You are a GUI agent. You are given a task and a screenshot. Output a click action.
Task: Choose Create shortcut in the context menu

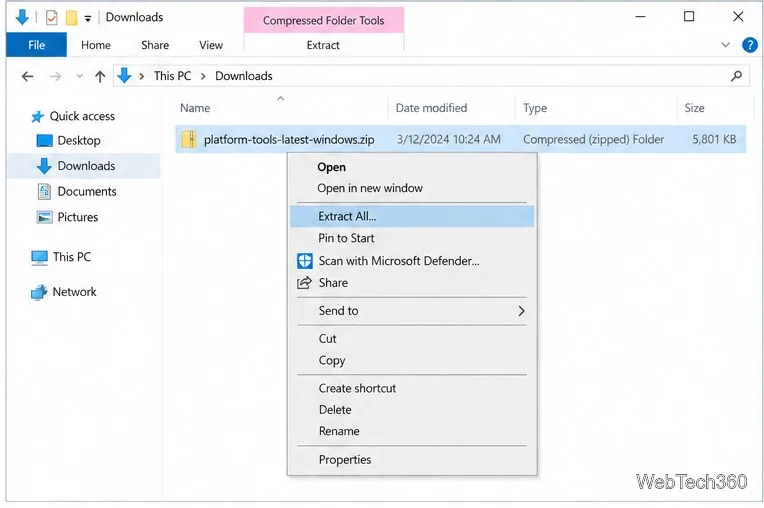coord(412,388)
